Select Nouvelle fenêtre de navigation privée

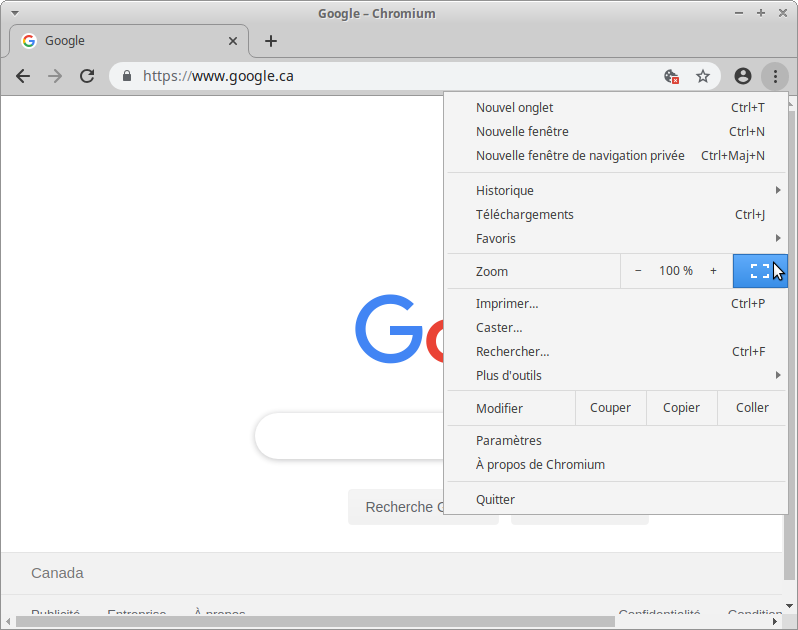[580, 156]
